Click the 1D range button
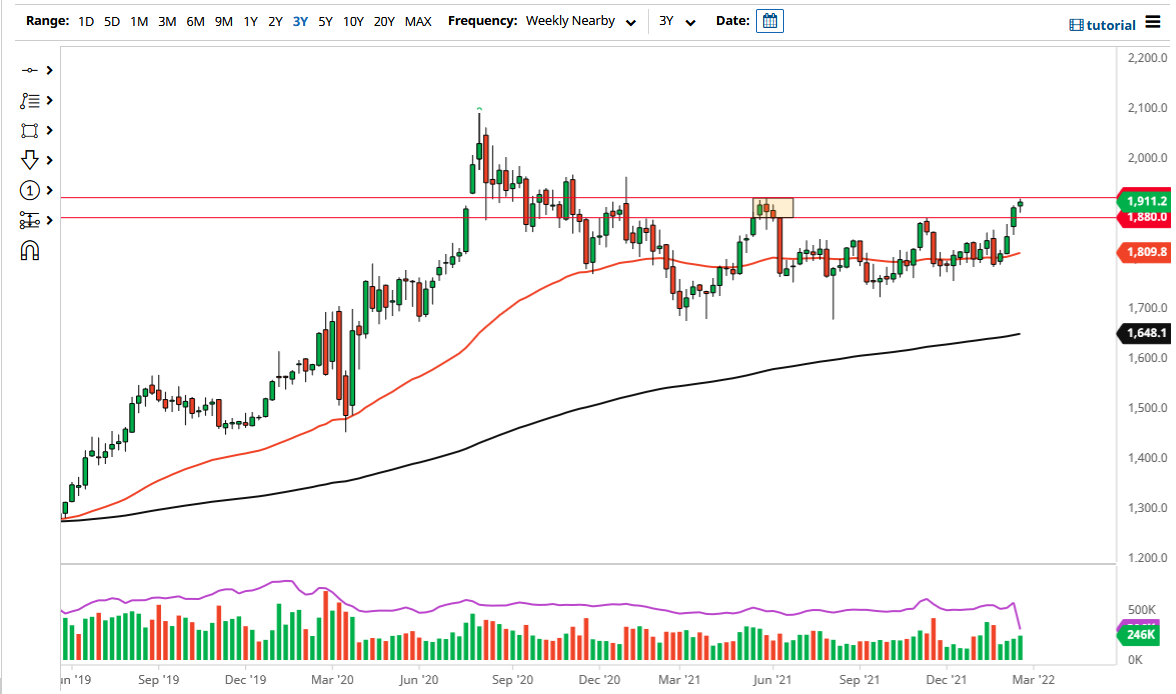Image resolution: width=1176 pixels, height=694 pixels. 85,20
